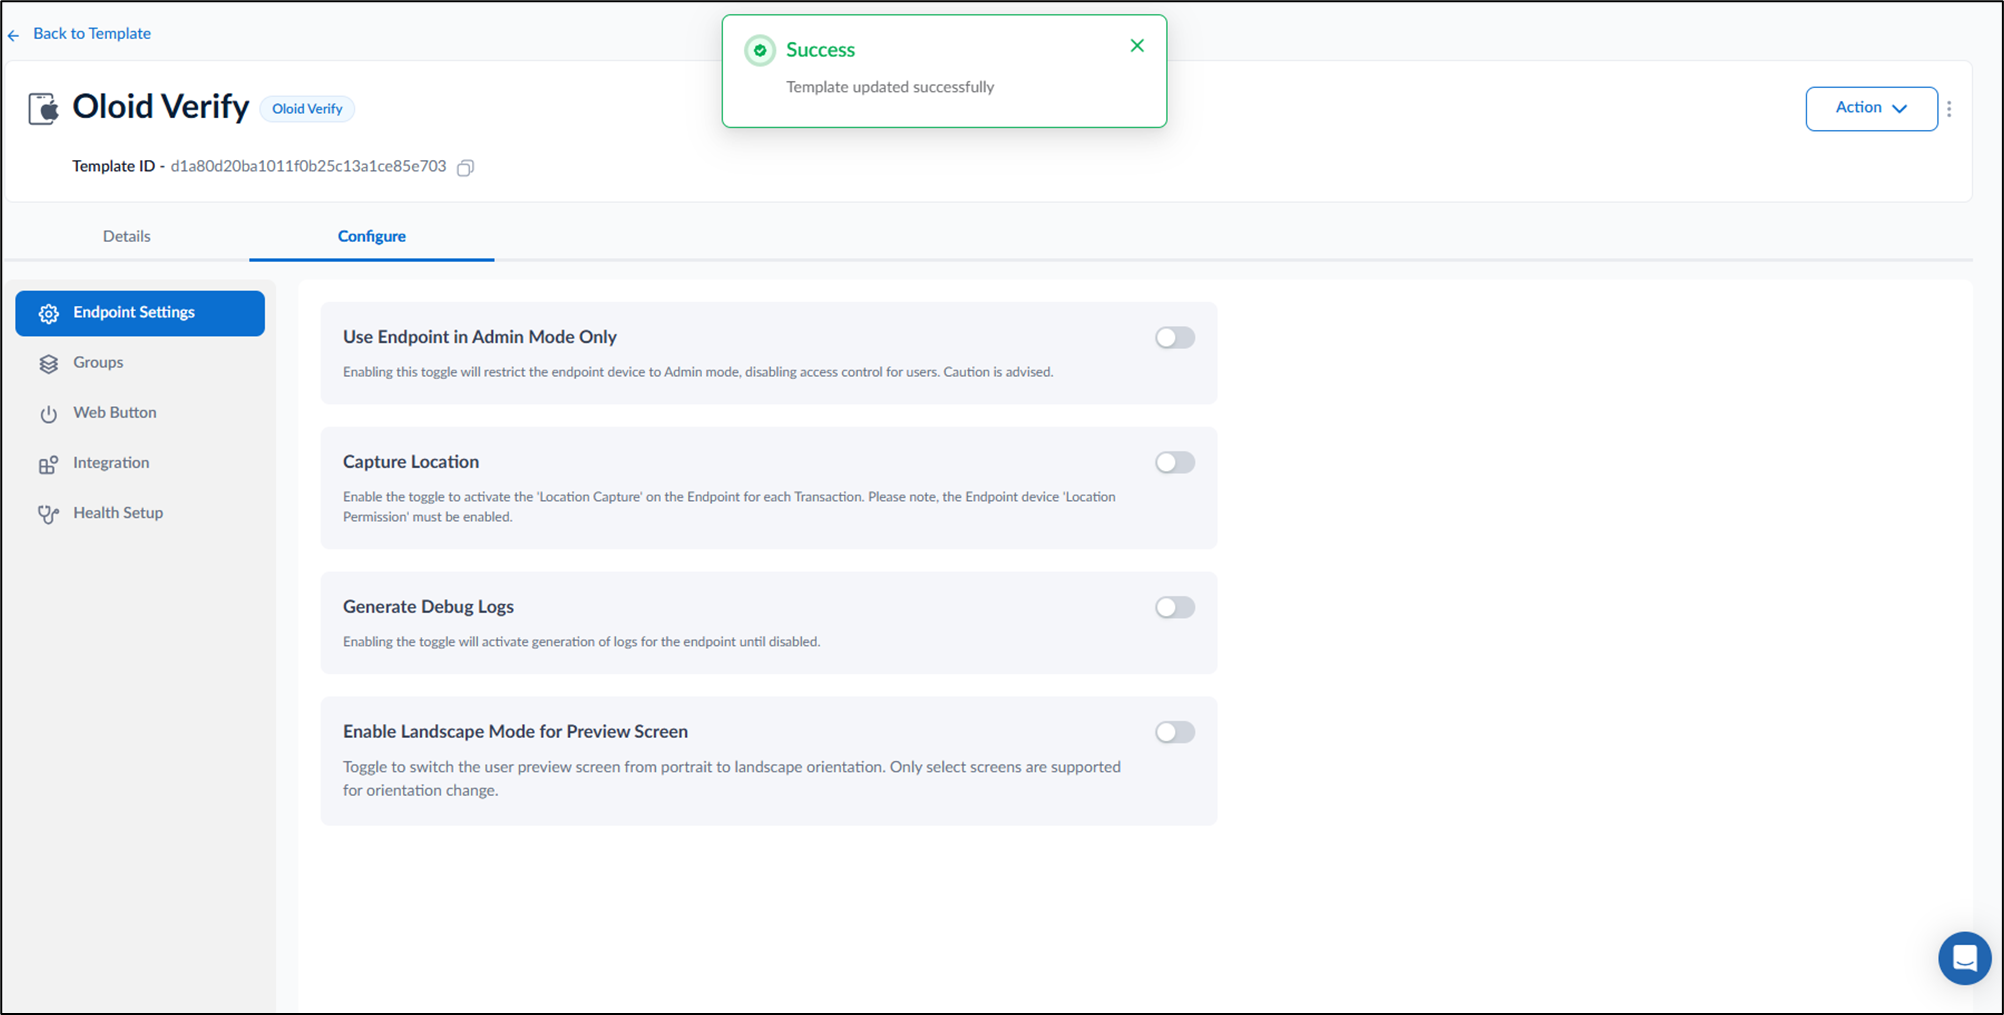Click the Generate Debug Logs heading

(x=428, y=607)
